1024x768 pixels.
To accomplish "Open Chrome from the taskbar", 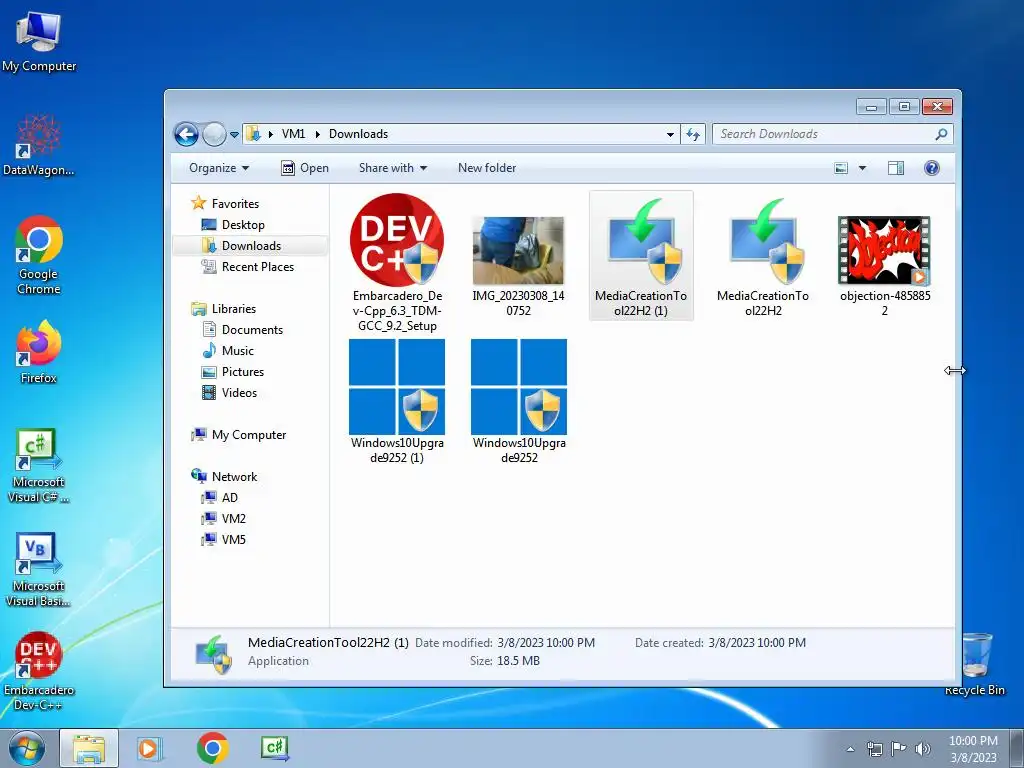I will [212, 748].
